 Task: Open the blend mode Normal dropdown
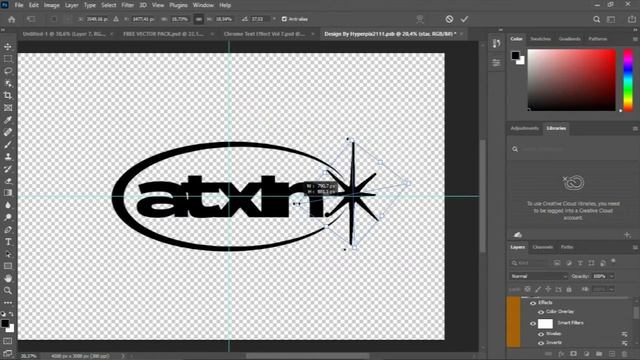[538, 276]
